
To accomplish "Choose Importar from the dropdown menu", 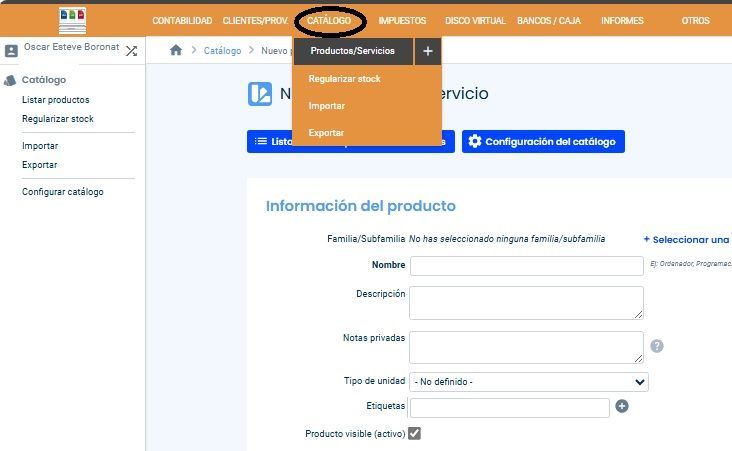I will pyautogui.click(x=326, y=106).
